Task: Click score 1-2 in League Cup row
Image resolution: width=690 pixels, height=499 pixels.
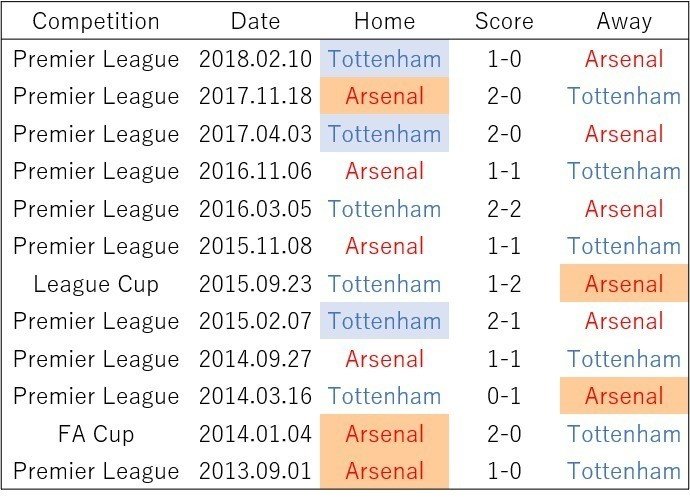Action: (504, 284)
